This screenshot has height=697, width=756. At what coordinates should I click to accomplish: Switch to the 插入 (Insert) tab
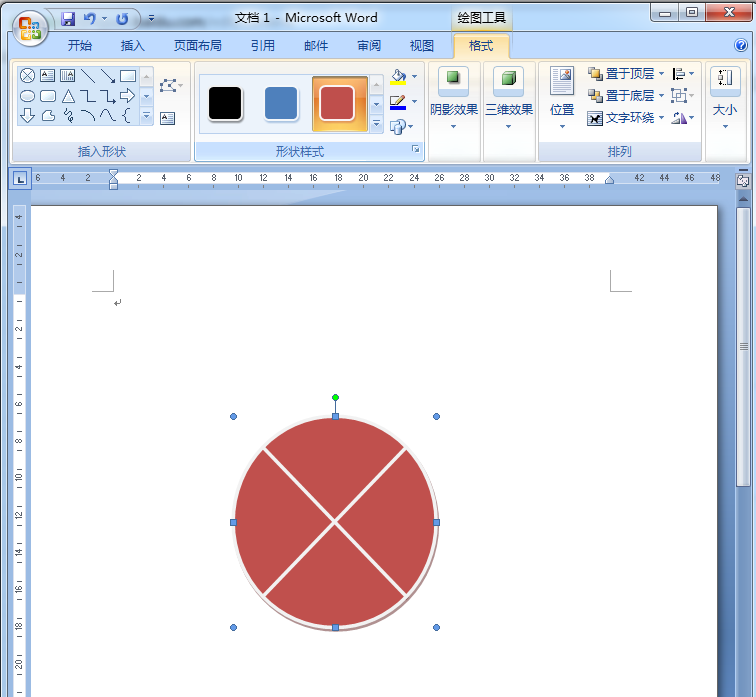(132, 45)
